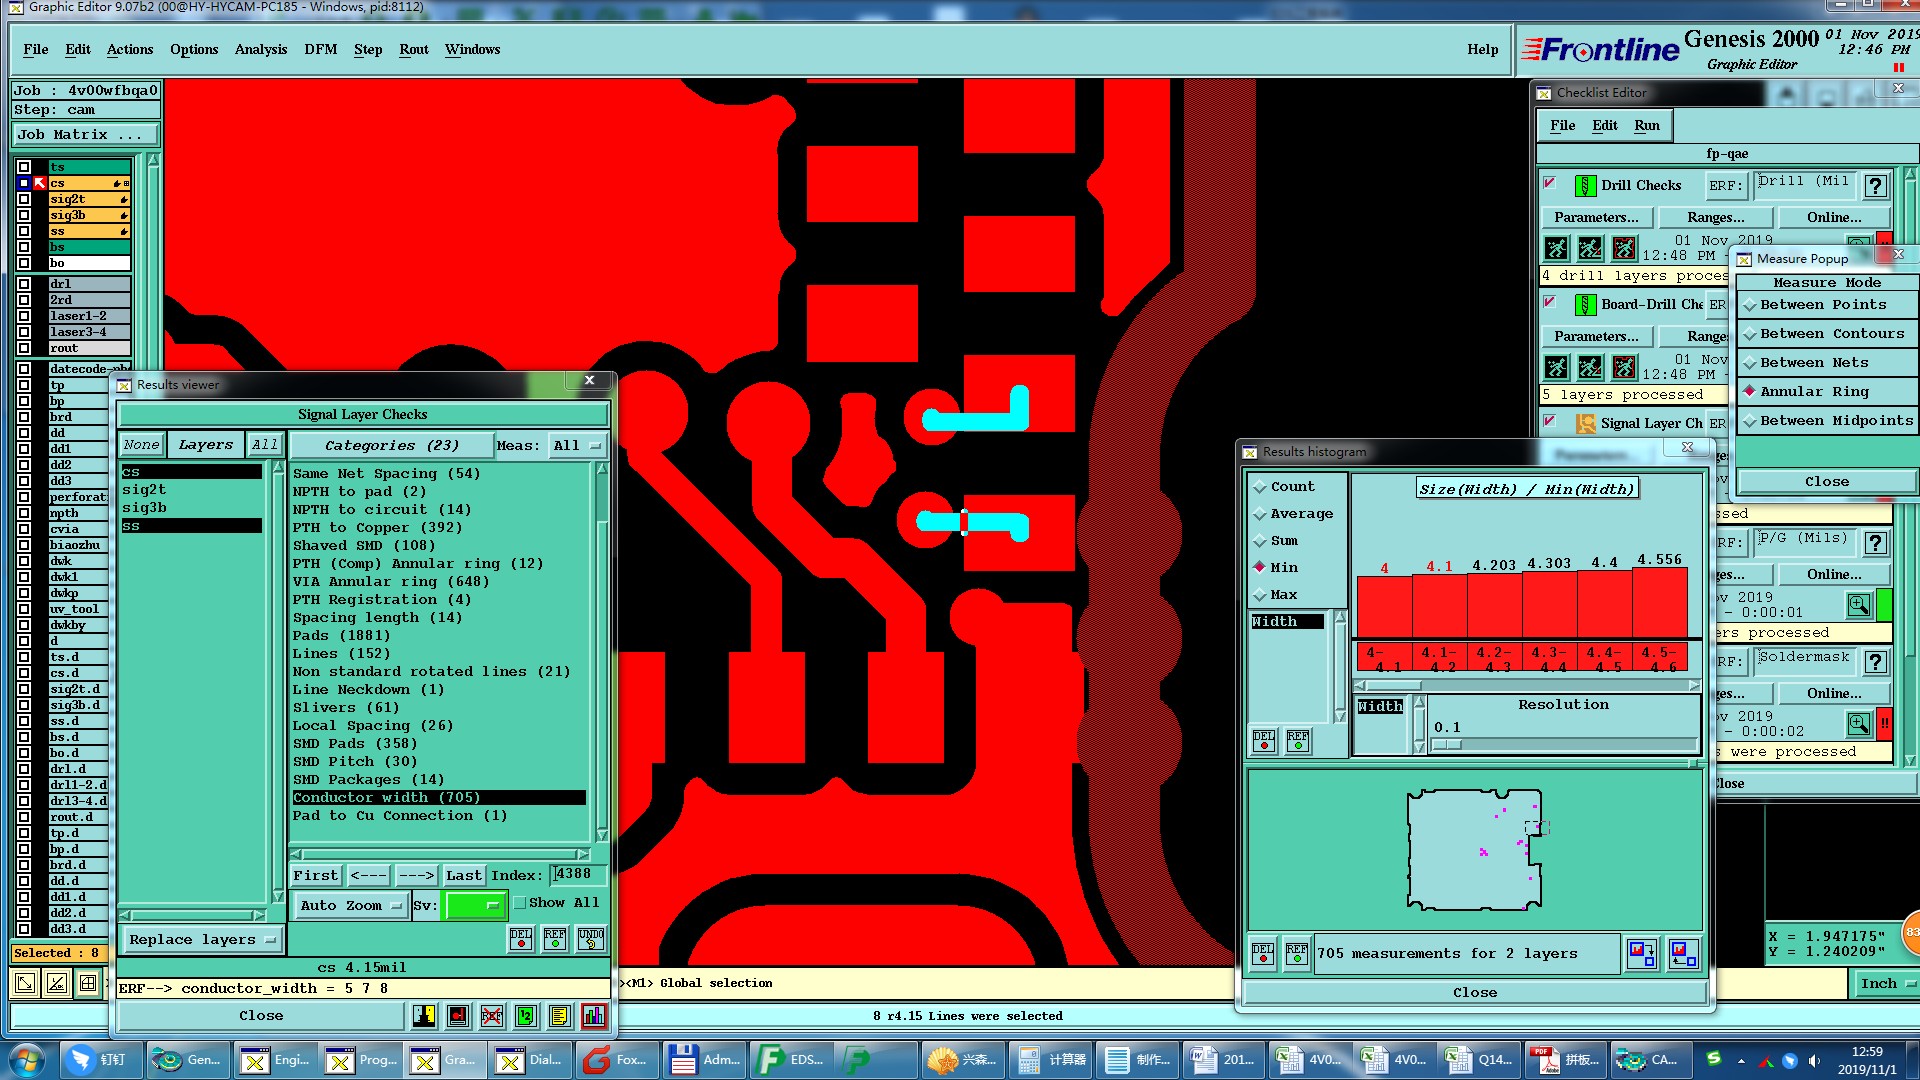
Task: Click the crossed-out REF icon
Action: (491, 1016)
